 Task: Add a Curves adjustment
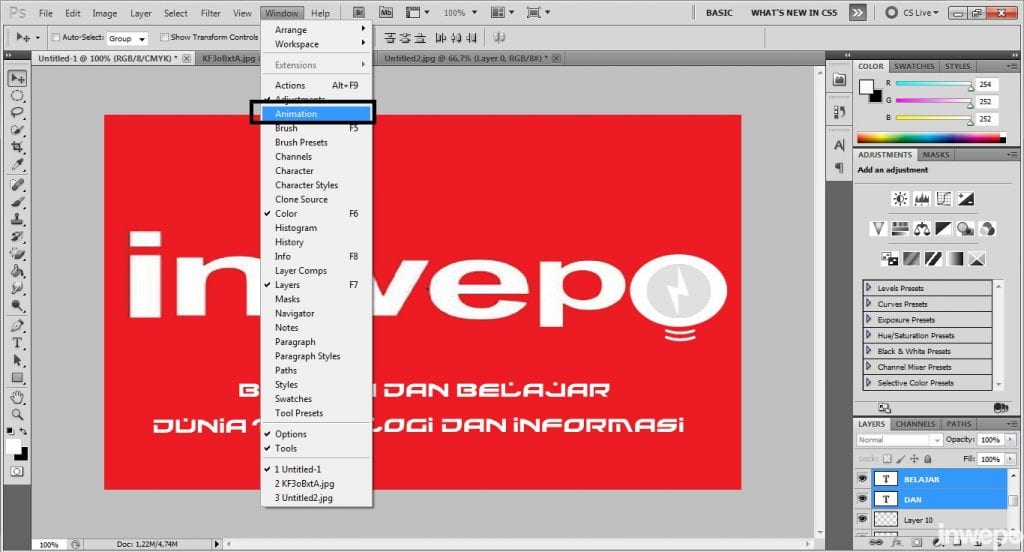[x=944, y=199]
